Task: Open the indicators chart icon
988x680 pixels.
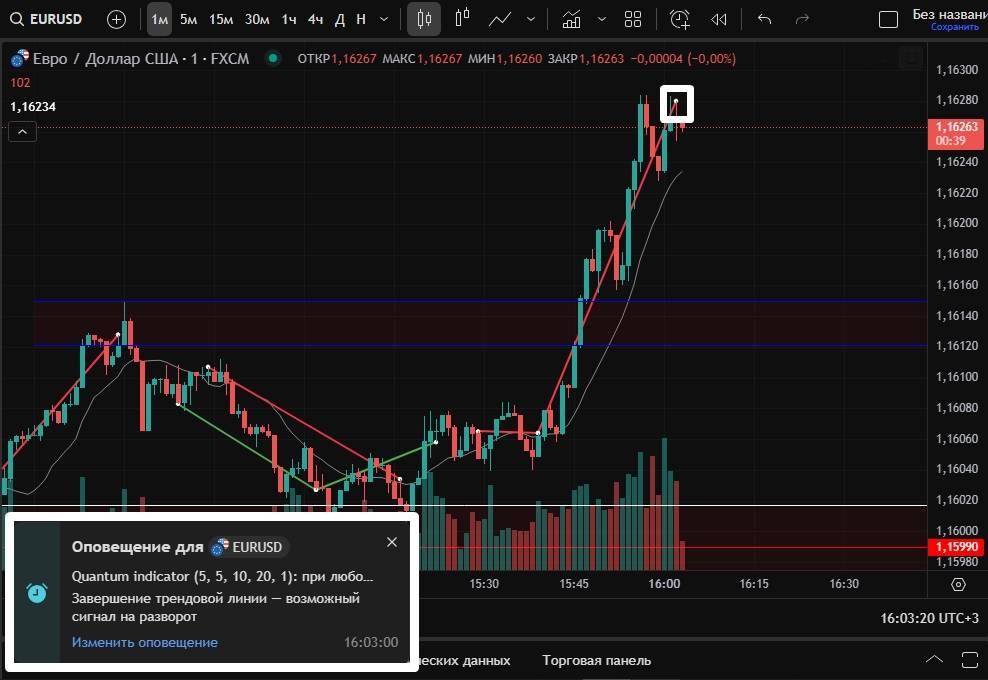Action: click(x=571, y=19)
